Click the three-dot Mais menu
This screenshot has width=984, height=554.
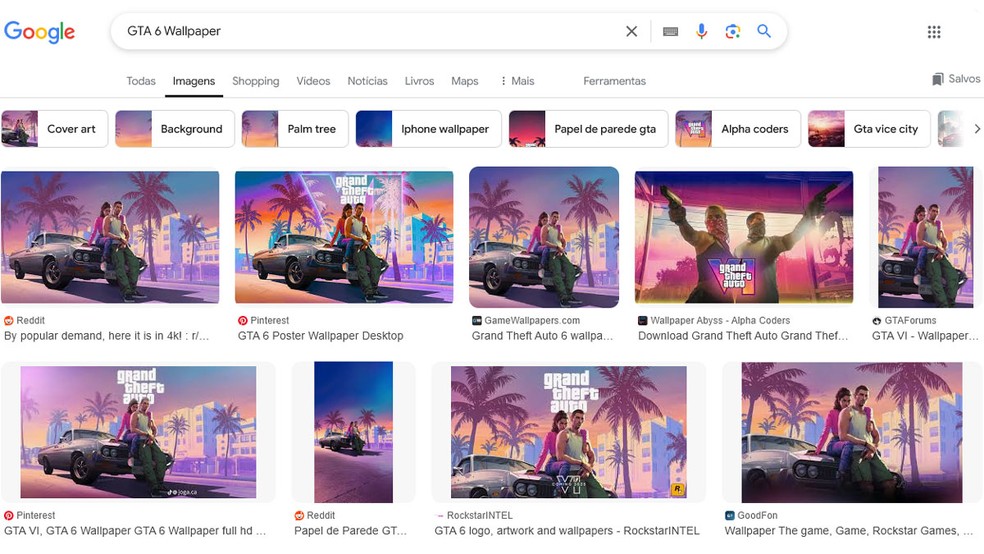518,81
